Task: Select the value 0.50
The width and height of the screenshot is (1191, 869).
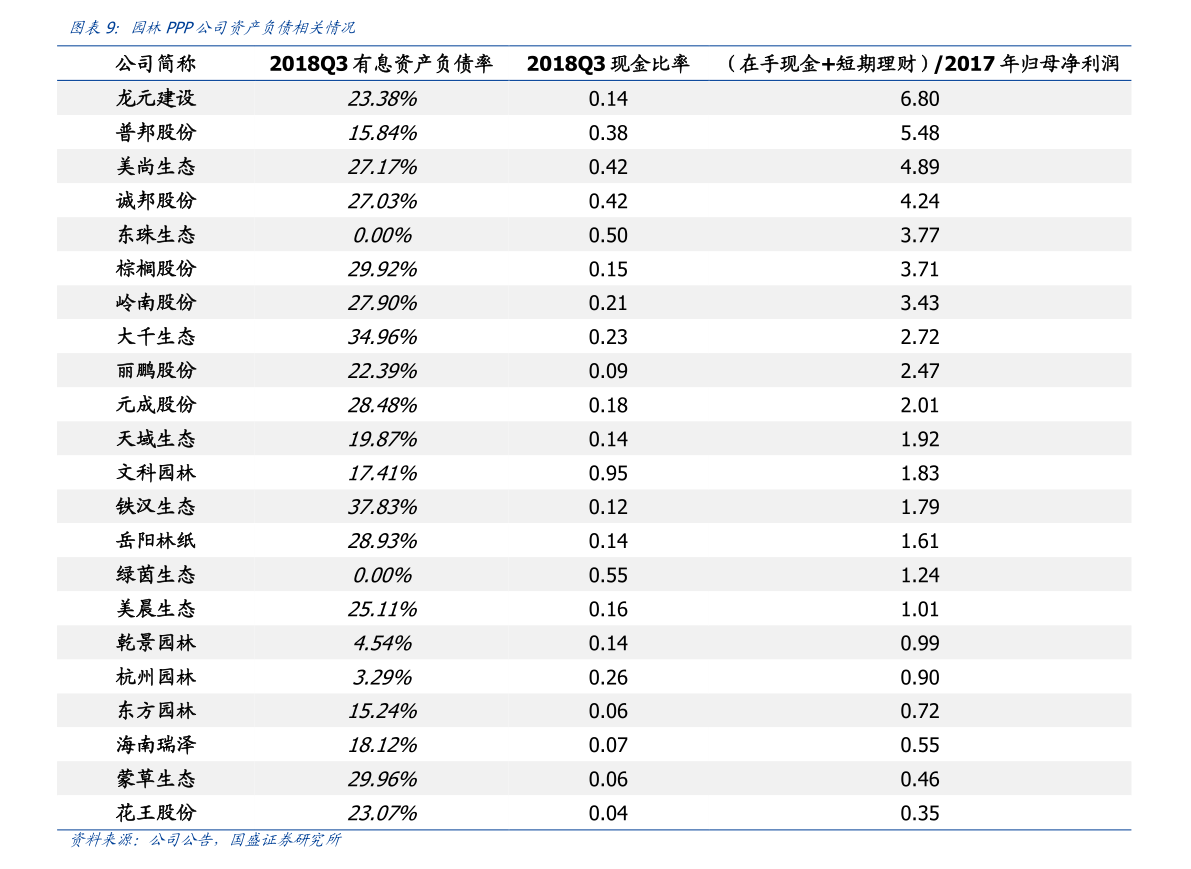Action: point(608,235)
